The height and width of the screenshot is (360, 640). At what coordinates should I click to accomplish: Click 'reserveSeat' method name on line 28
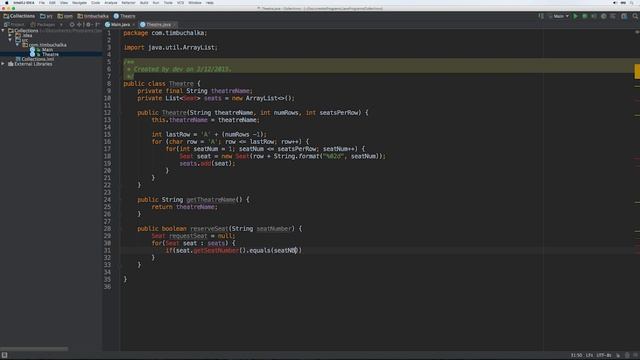pos(209,229)
